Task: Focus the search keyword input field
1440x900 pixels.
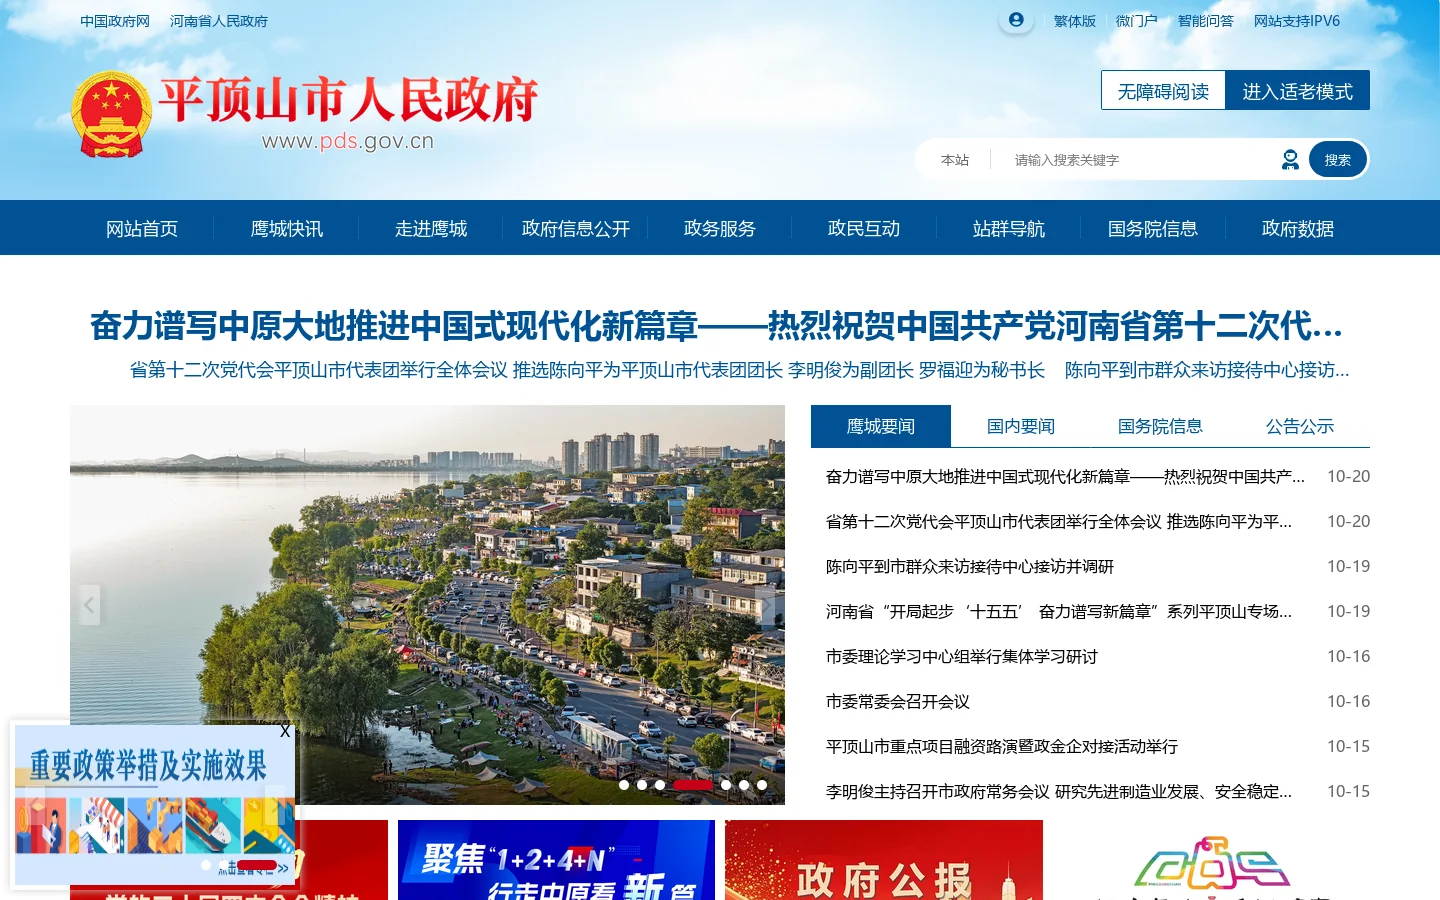Action: pyautogui.click(x=1140, y=160)
